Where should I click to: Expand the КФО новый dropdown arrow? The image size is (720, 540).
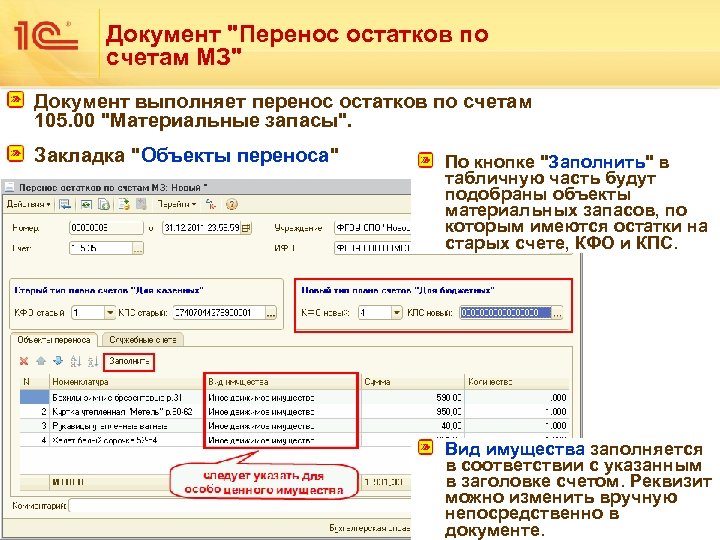point(397,313)
